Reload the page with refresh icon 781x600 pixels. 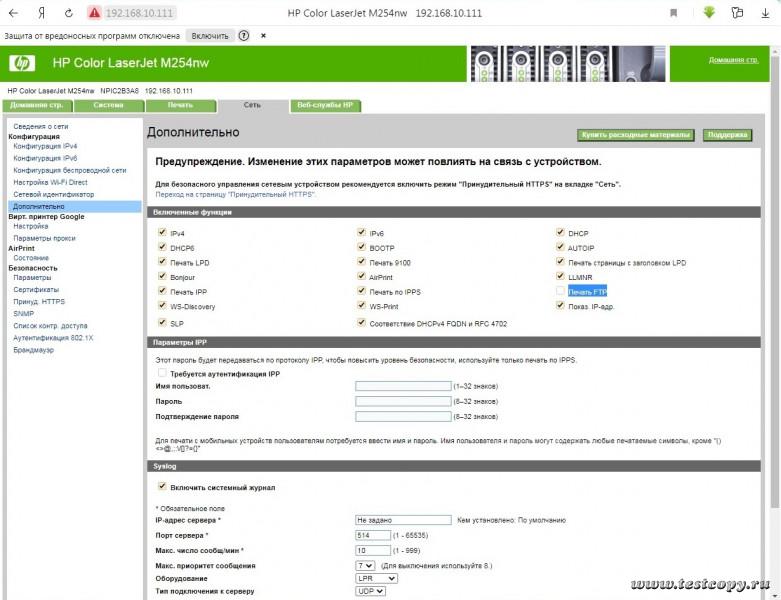69,13
